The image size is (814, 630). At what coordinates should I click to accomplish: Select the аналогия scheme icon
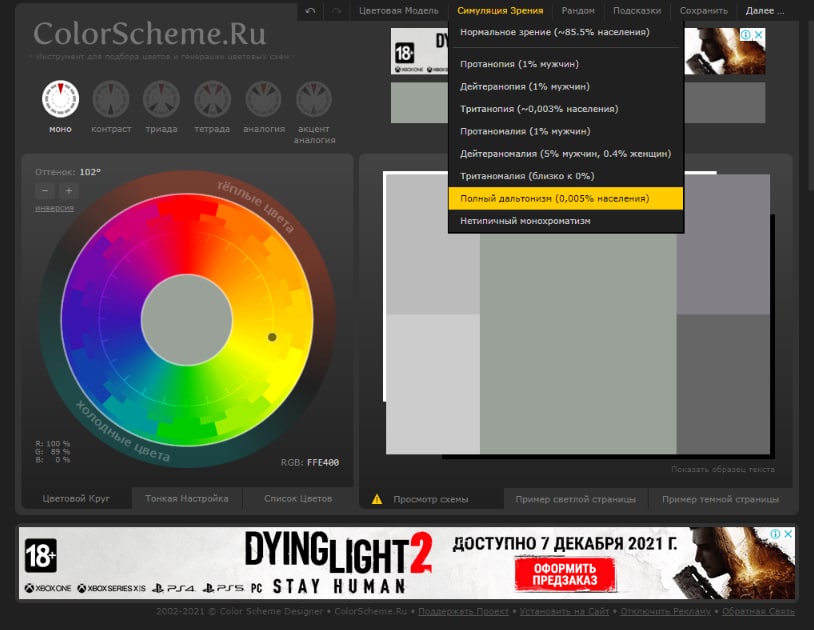click(x=264, y=99)
